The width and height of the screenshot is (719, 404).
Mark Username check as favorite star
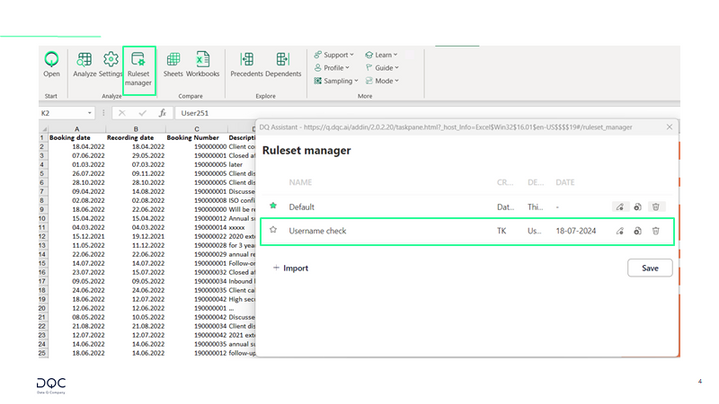[273, 230]
